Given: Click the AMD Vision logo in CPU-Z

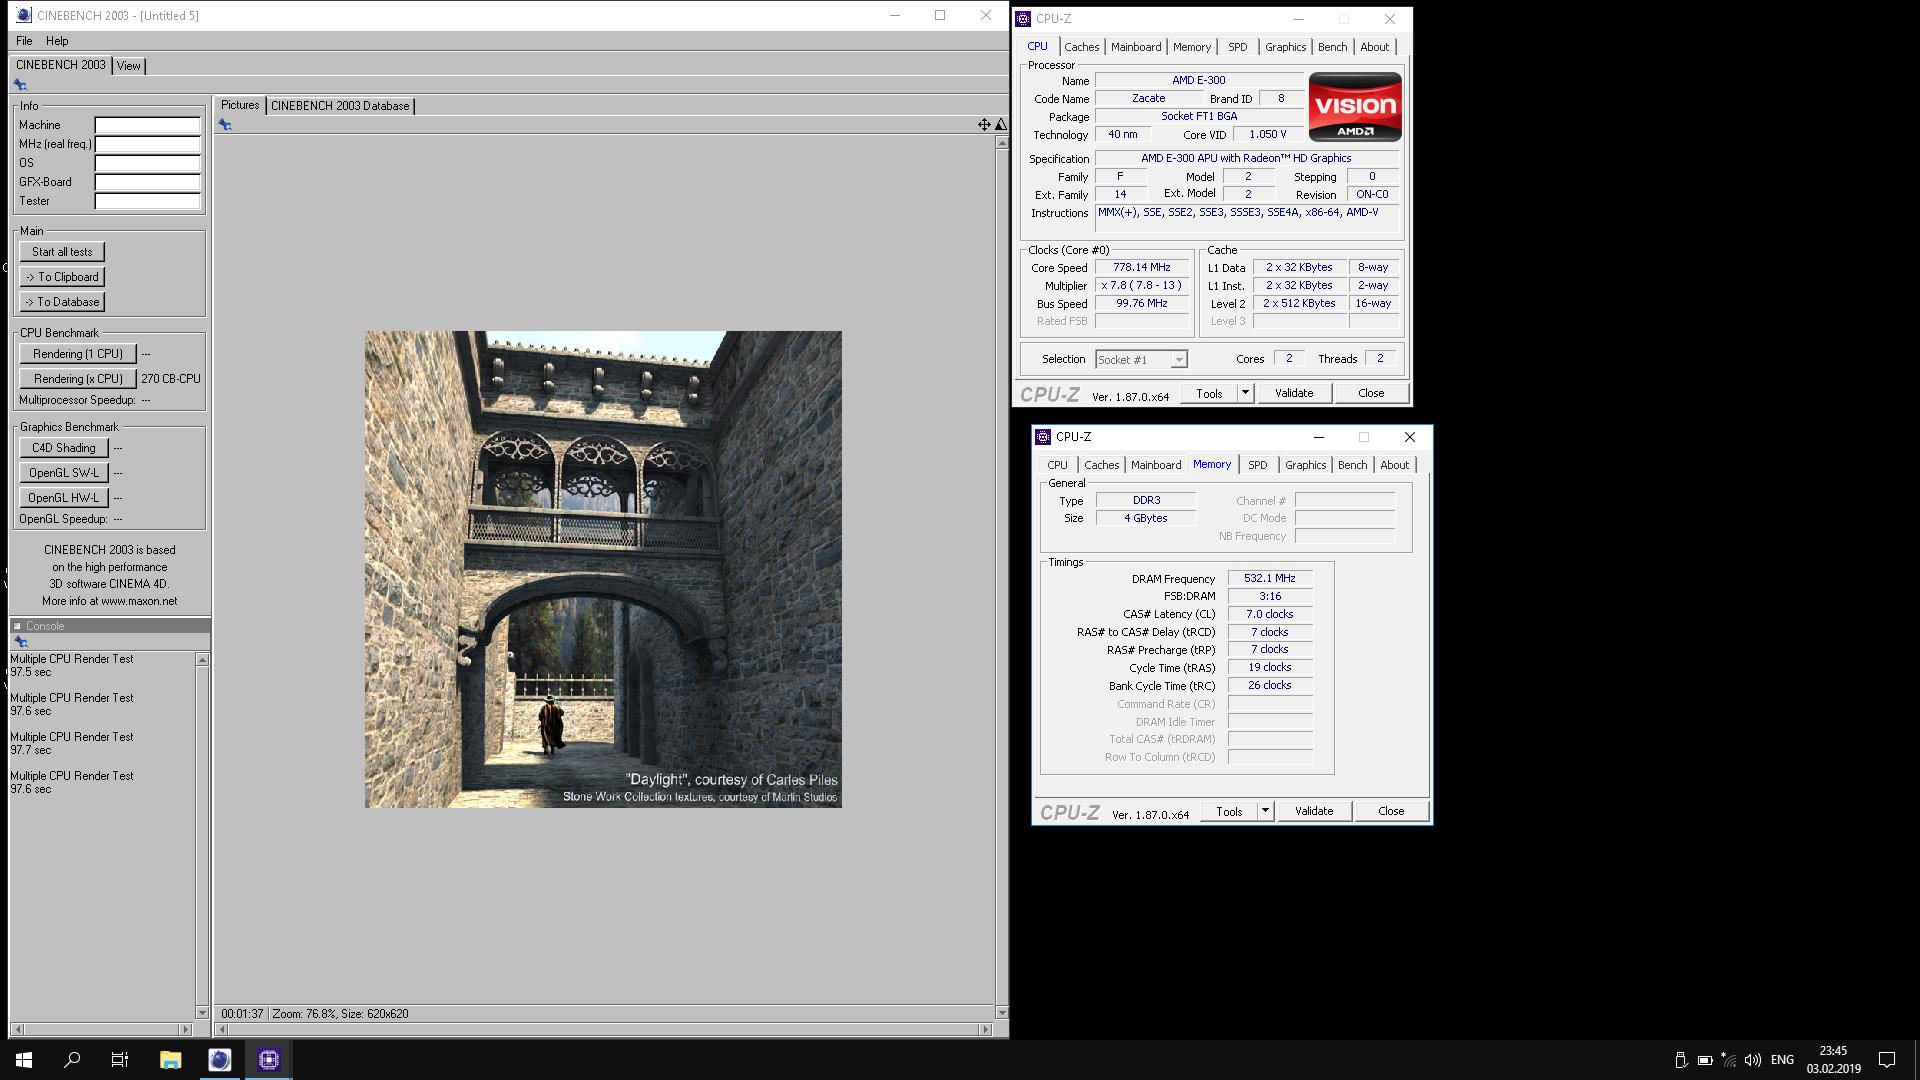Looking at the screenshot, I should click(1355, 106).
